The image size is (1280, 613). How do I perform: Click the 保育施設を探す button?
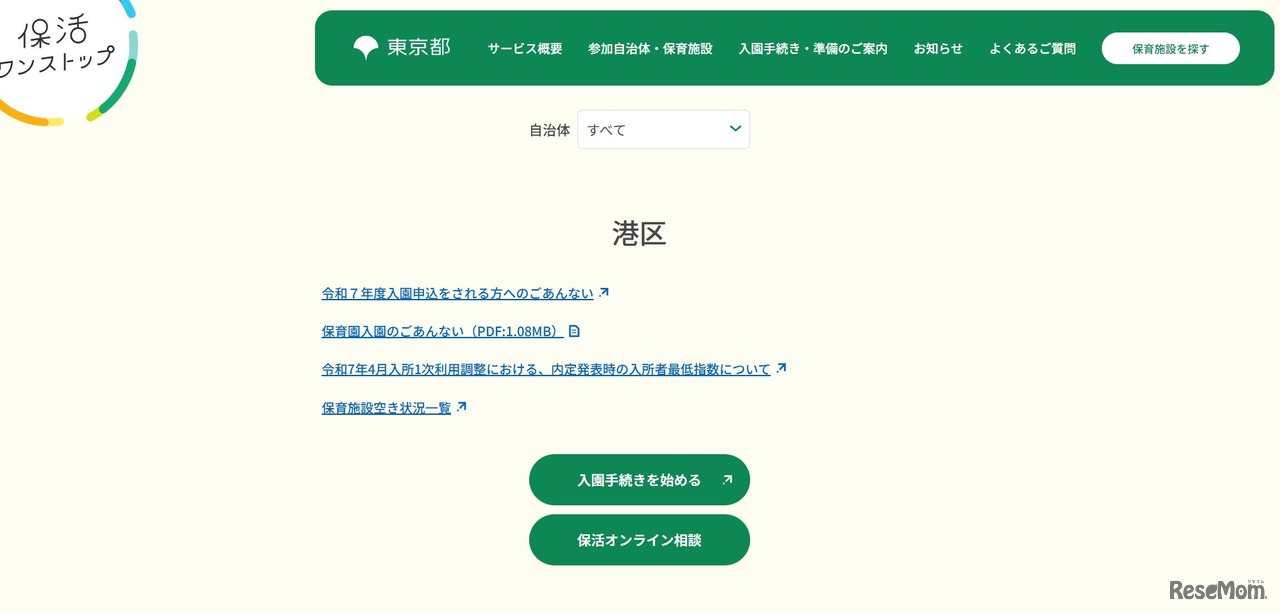[x=1170, y=47]
